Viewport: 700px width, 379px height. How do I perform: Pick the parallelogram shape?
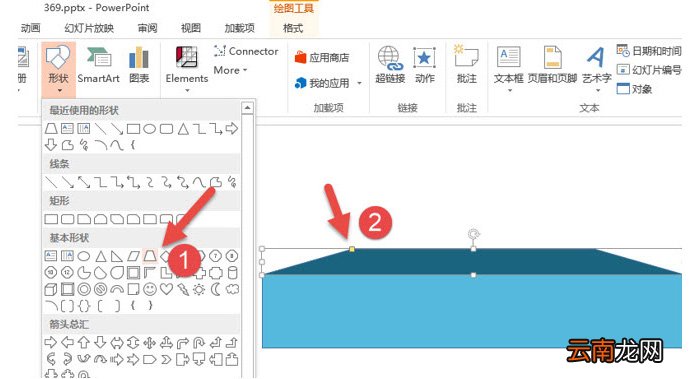click(133, 256)
